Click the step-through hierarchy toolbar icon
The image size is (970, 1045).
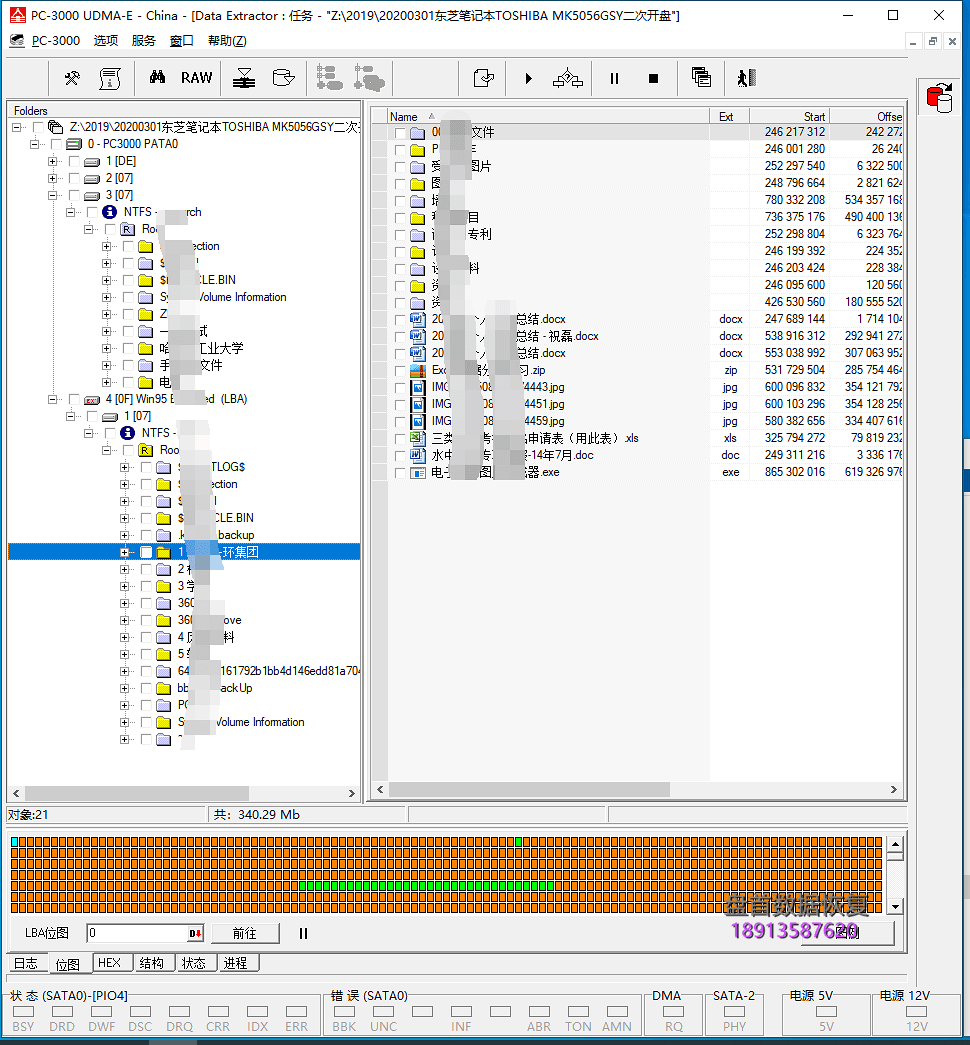(568, 78)
